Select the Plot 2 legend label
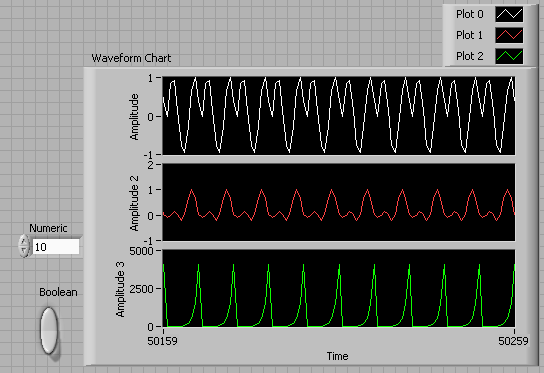544x373 pixels. click(469, 56)
